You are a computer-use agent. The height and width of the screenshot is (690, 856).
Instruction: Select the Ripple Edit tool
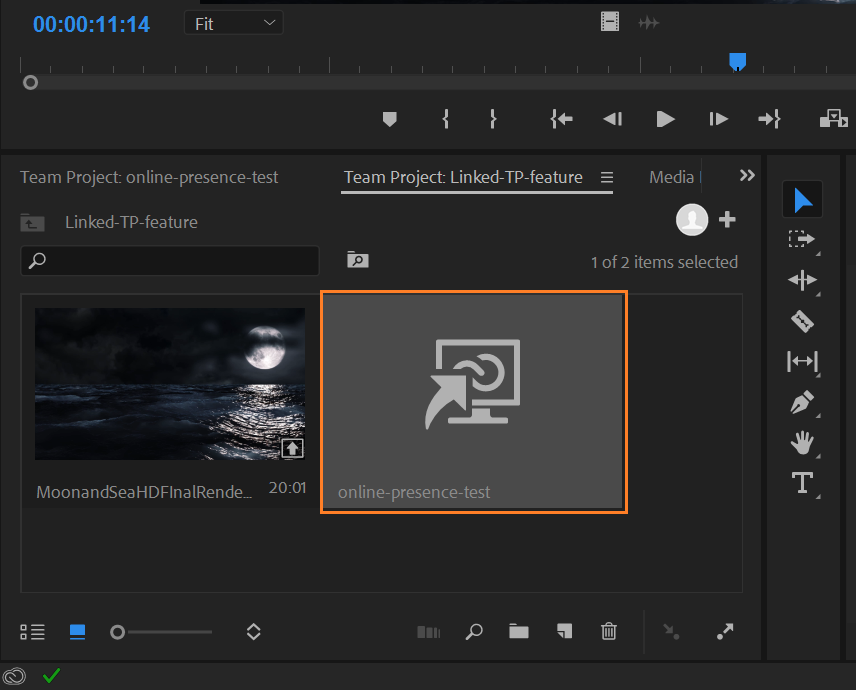pos(802,281)
